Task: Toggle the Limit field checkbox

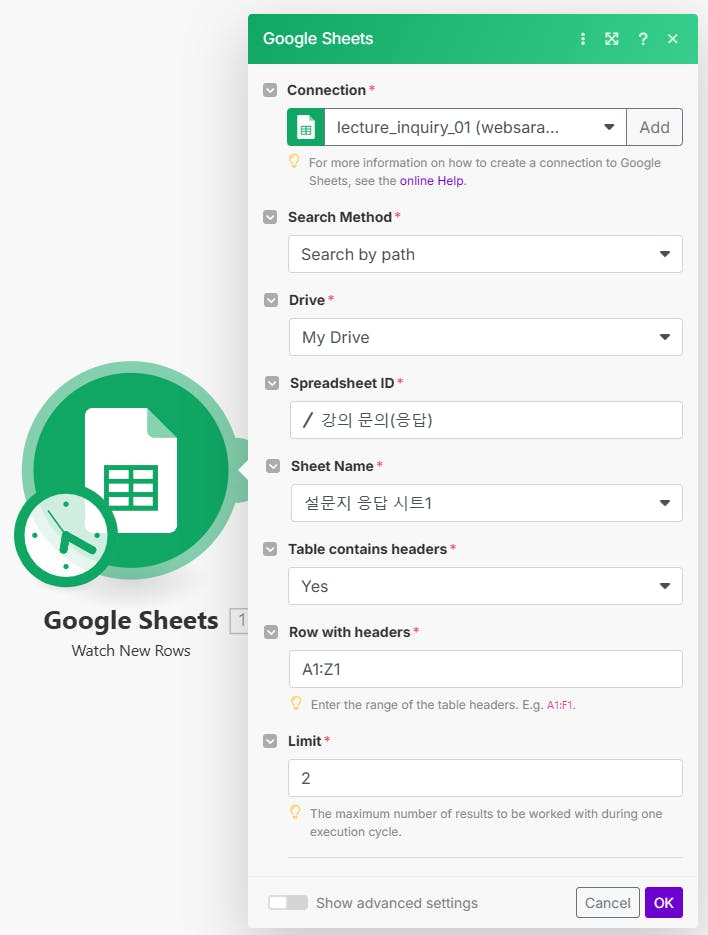Action: [x=270, y=741]
